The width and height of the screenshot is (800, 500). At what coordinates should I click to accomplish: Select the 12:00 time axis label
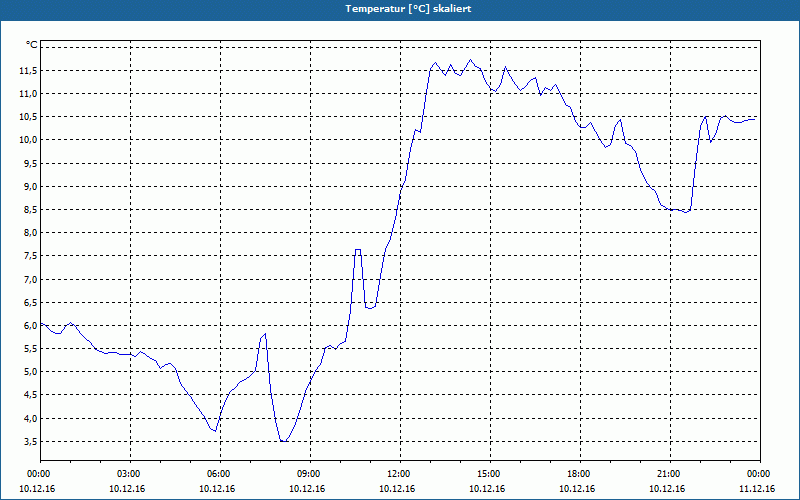click(399, 474)
